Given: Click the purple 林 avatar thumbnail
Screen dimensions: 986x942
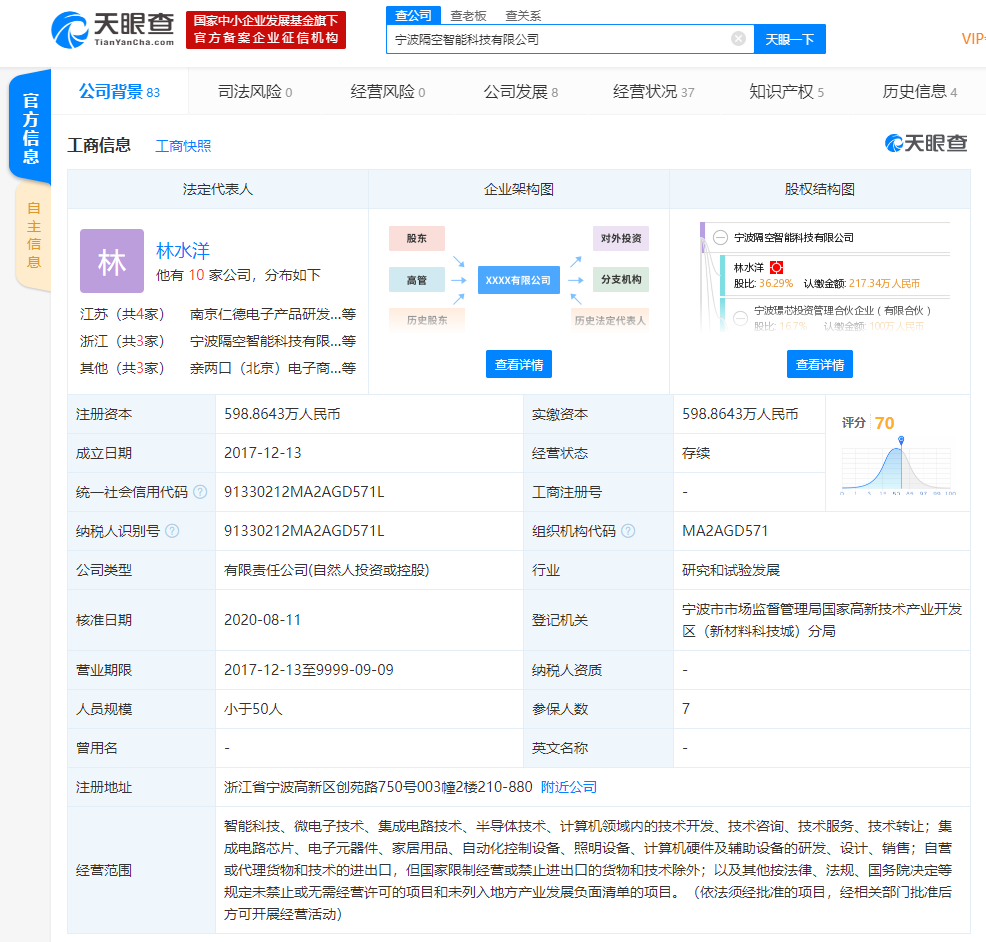Looking at the screenshot, I should (x=112, y=261).
